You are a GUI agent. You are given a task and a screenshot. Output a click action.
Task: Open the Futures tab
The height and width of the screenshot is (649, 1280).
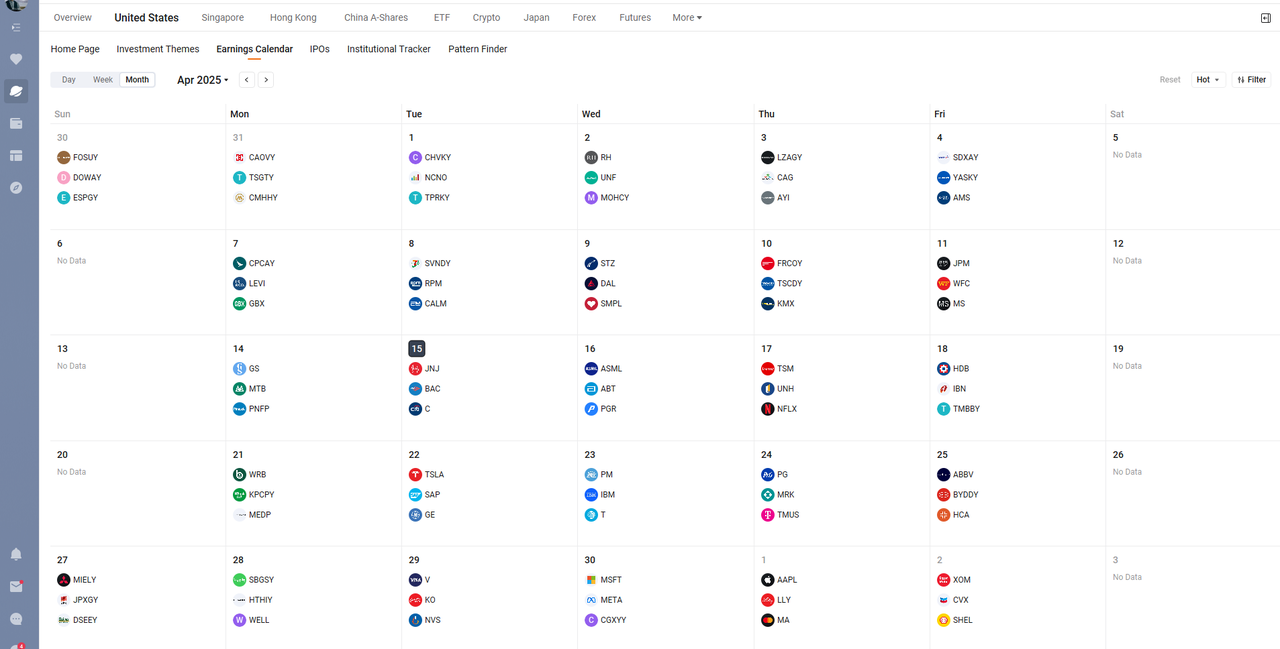coord(635,18)
